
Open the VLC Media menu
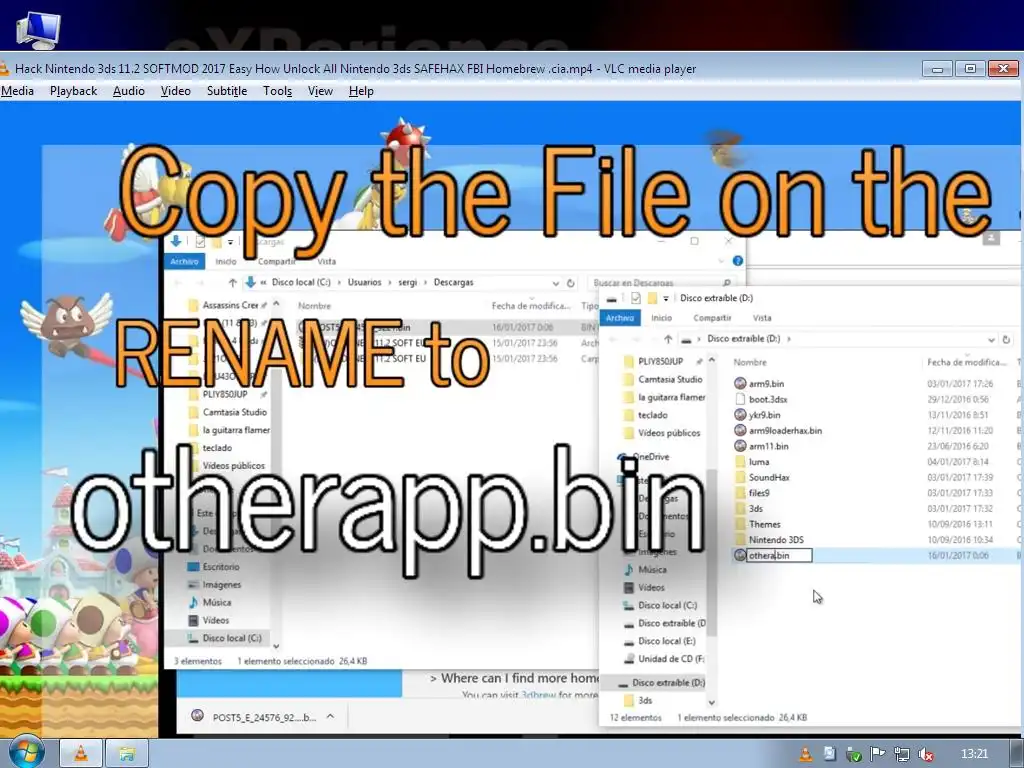point(17,91)
